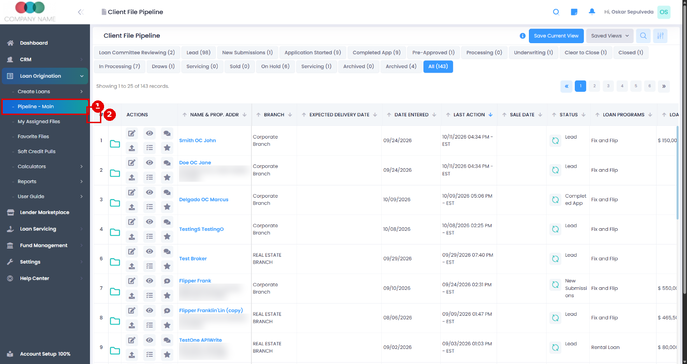Click edit icon in Doe OC Jane row
This screenshot has height=364, width=687.
(131, 163)
